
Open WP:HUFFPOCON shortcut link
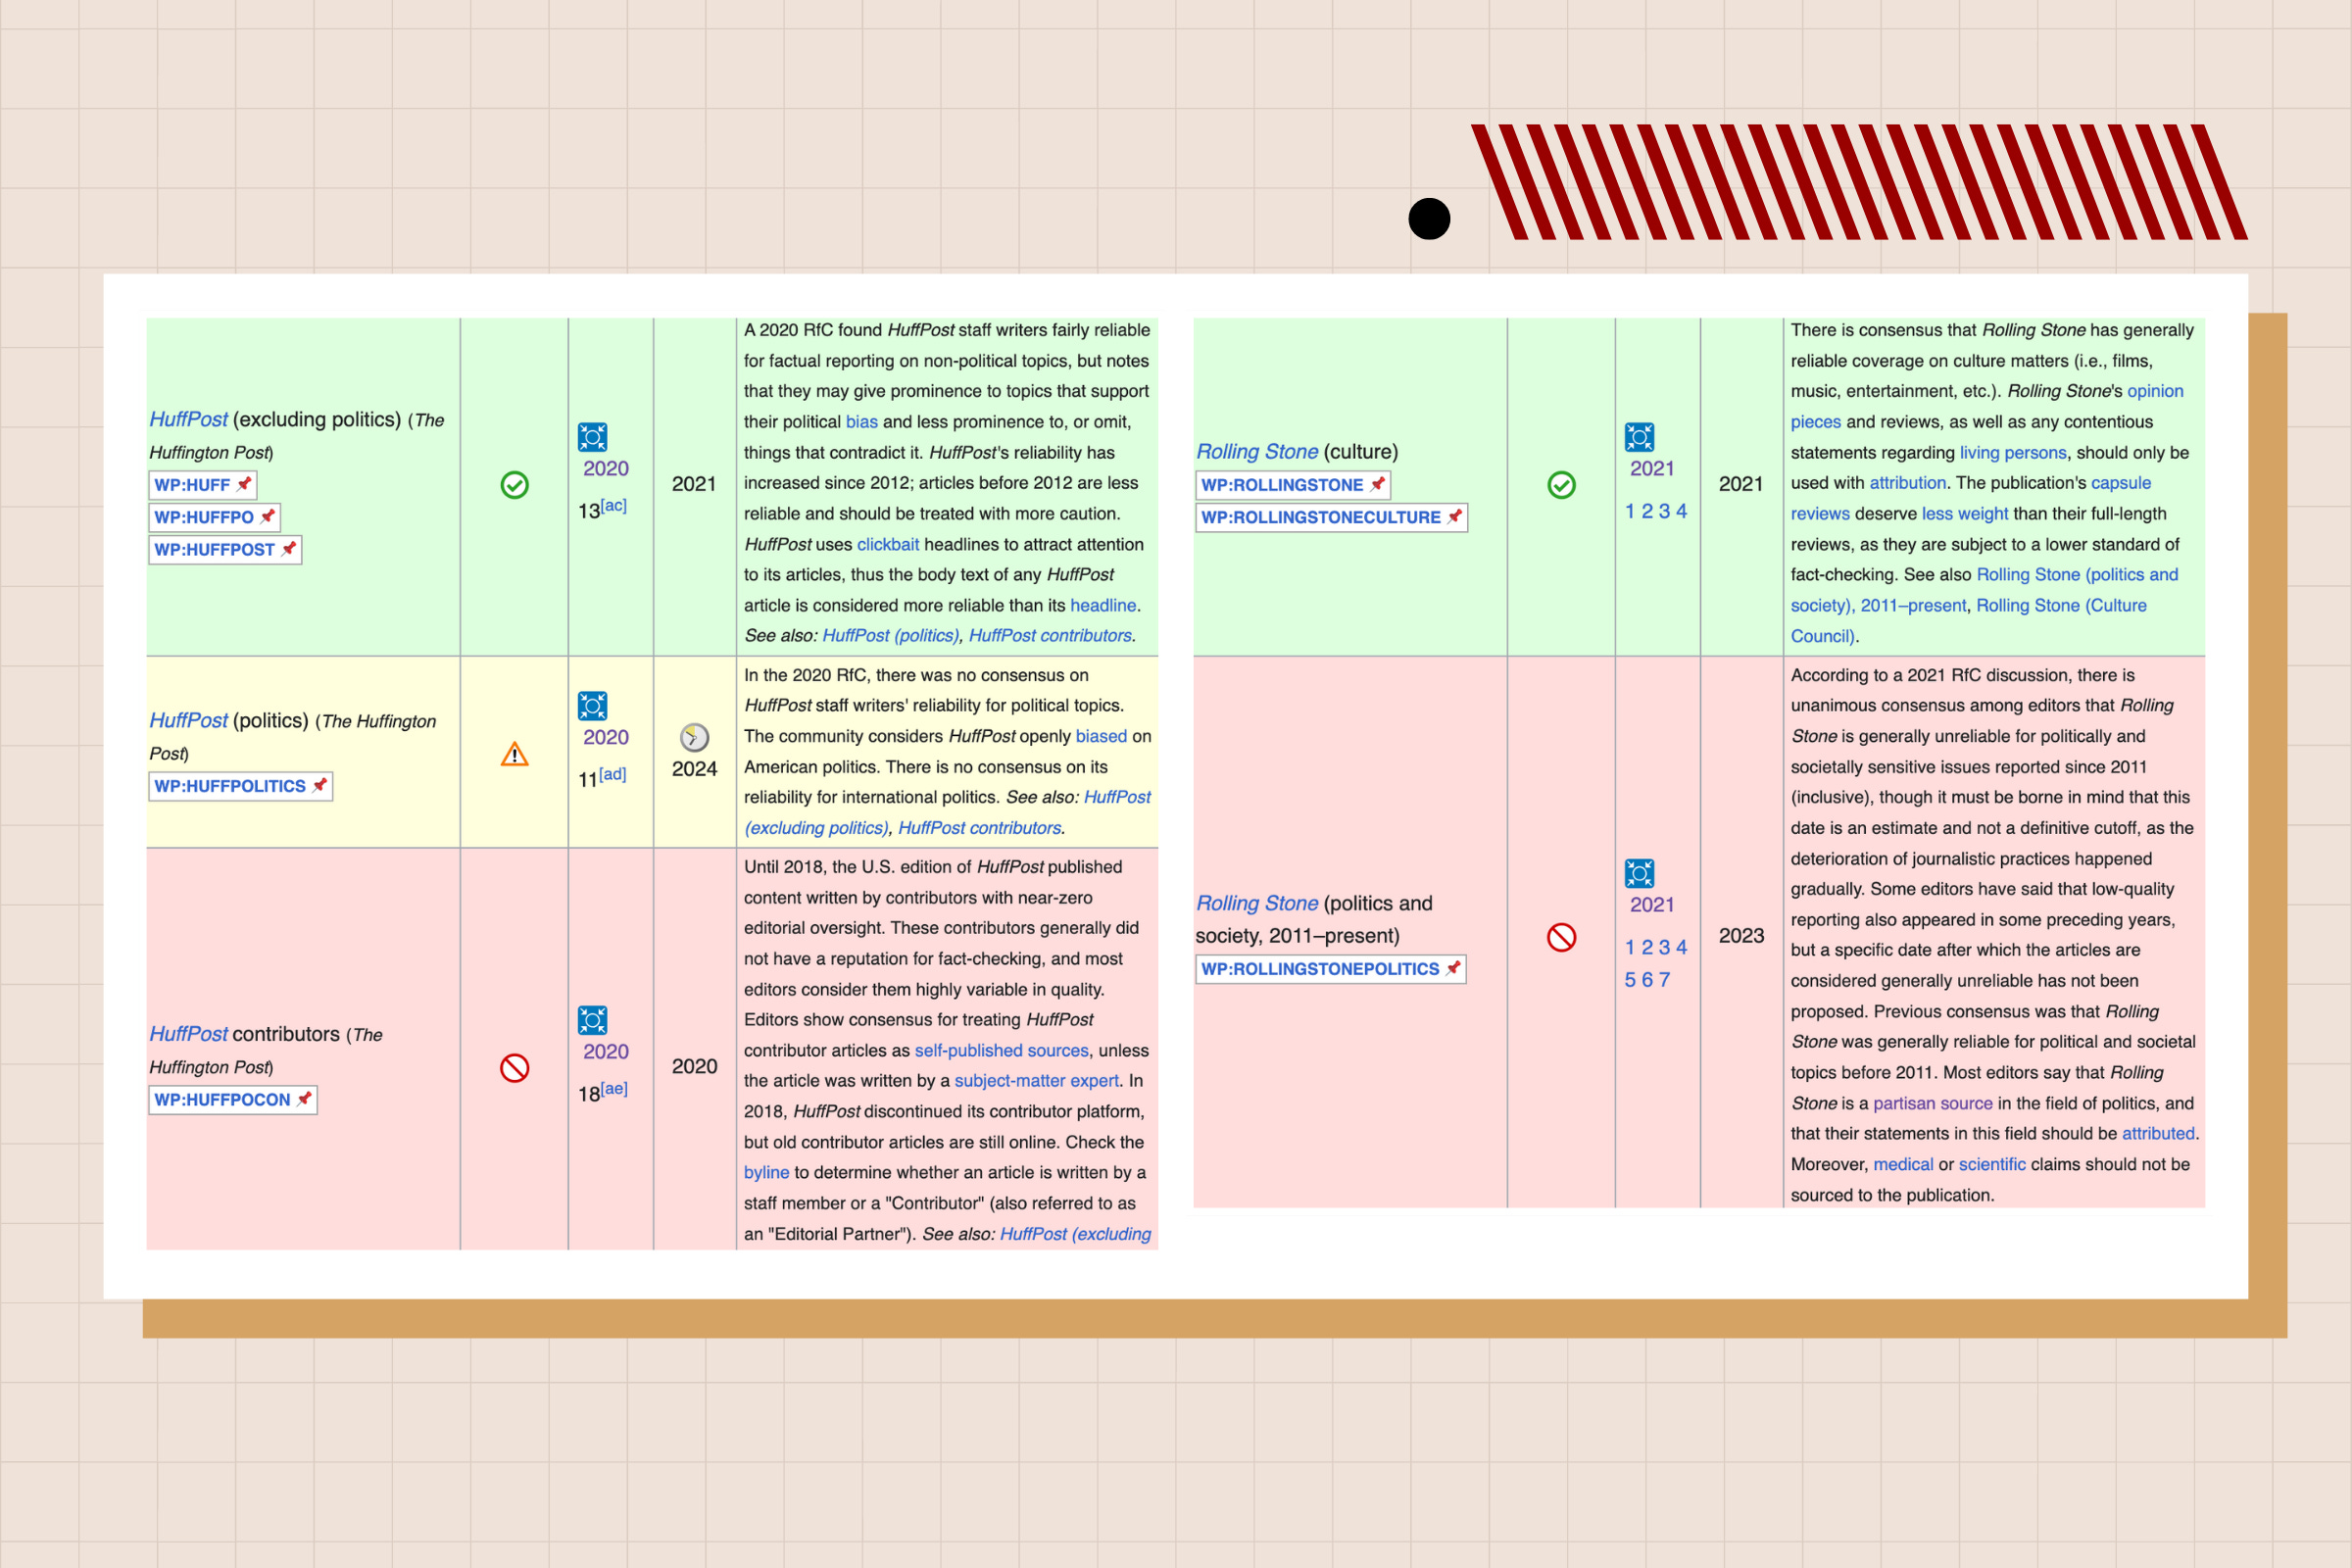222,1100
